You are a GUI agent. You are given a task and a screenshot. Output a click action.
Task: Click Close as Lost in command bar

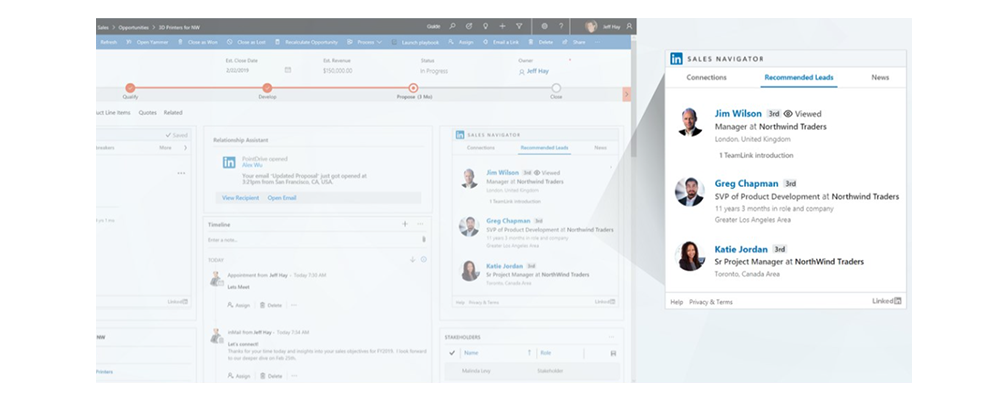(246, 42)
